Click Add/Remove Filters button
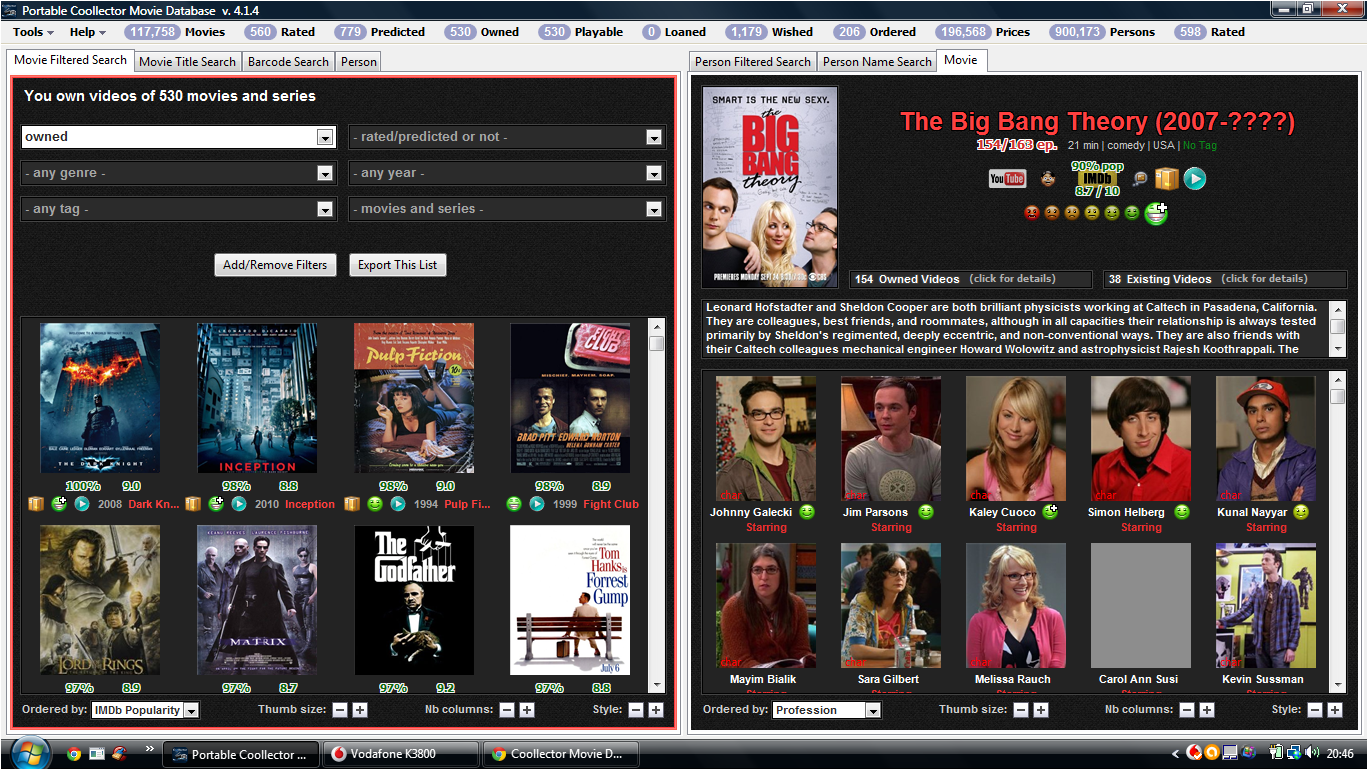The image size is (1368, 770). point(275,265)
